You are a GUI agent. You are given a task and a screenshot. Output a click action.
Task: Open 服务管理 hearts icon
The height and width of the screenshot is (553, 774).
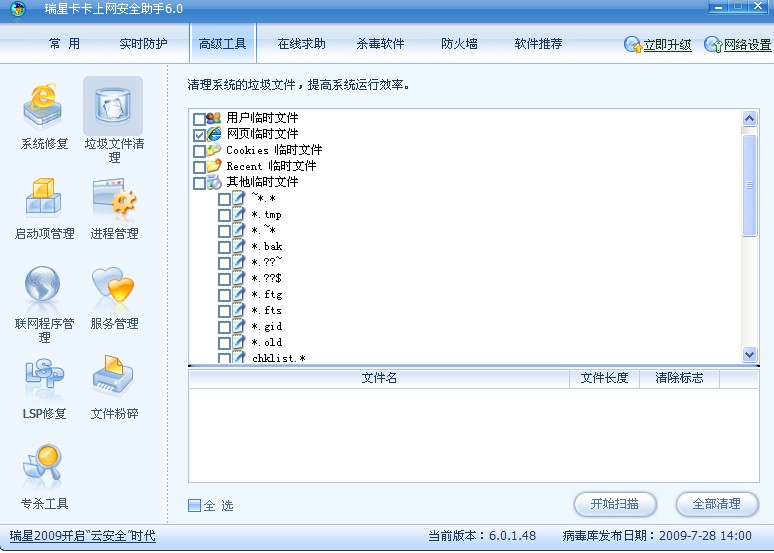coord(113,284)
